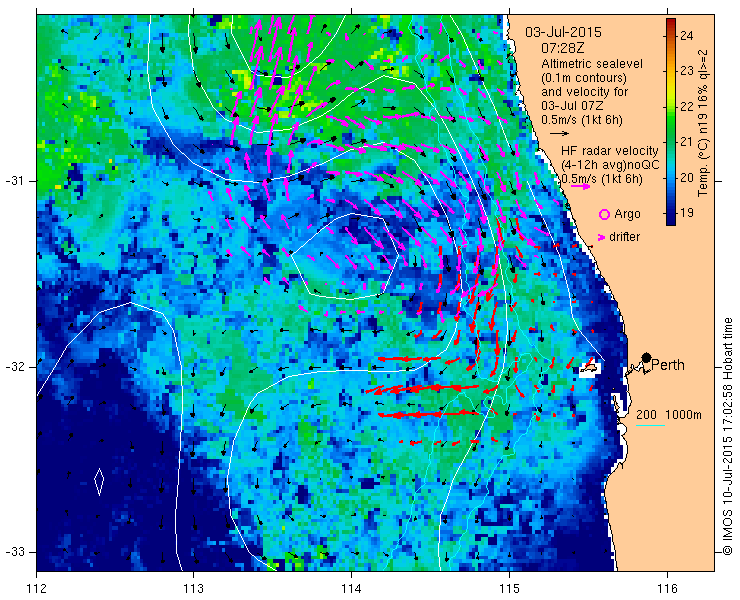Click the drifter legend label
The height and width of the screenshot is (600, 740).
click(625, 237)
